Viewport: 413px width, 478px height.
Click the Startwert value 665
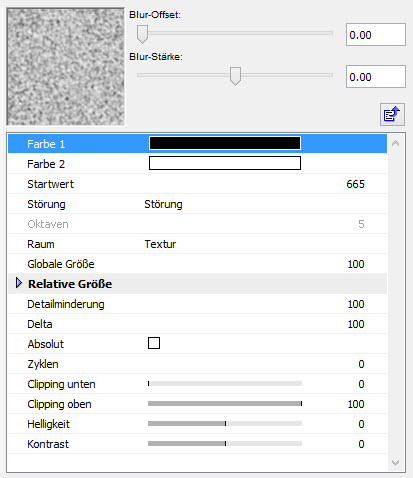(x=355, y=184)
